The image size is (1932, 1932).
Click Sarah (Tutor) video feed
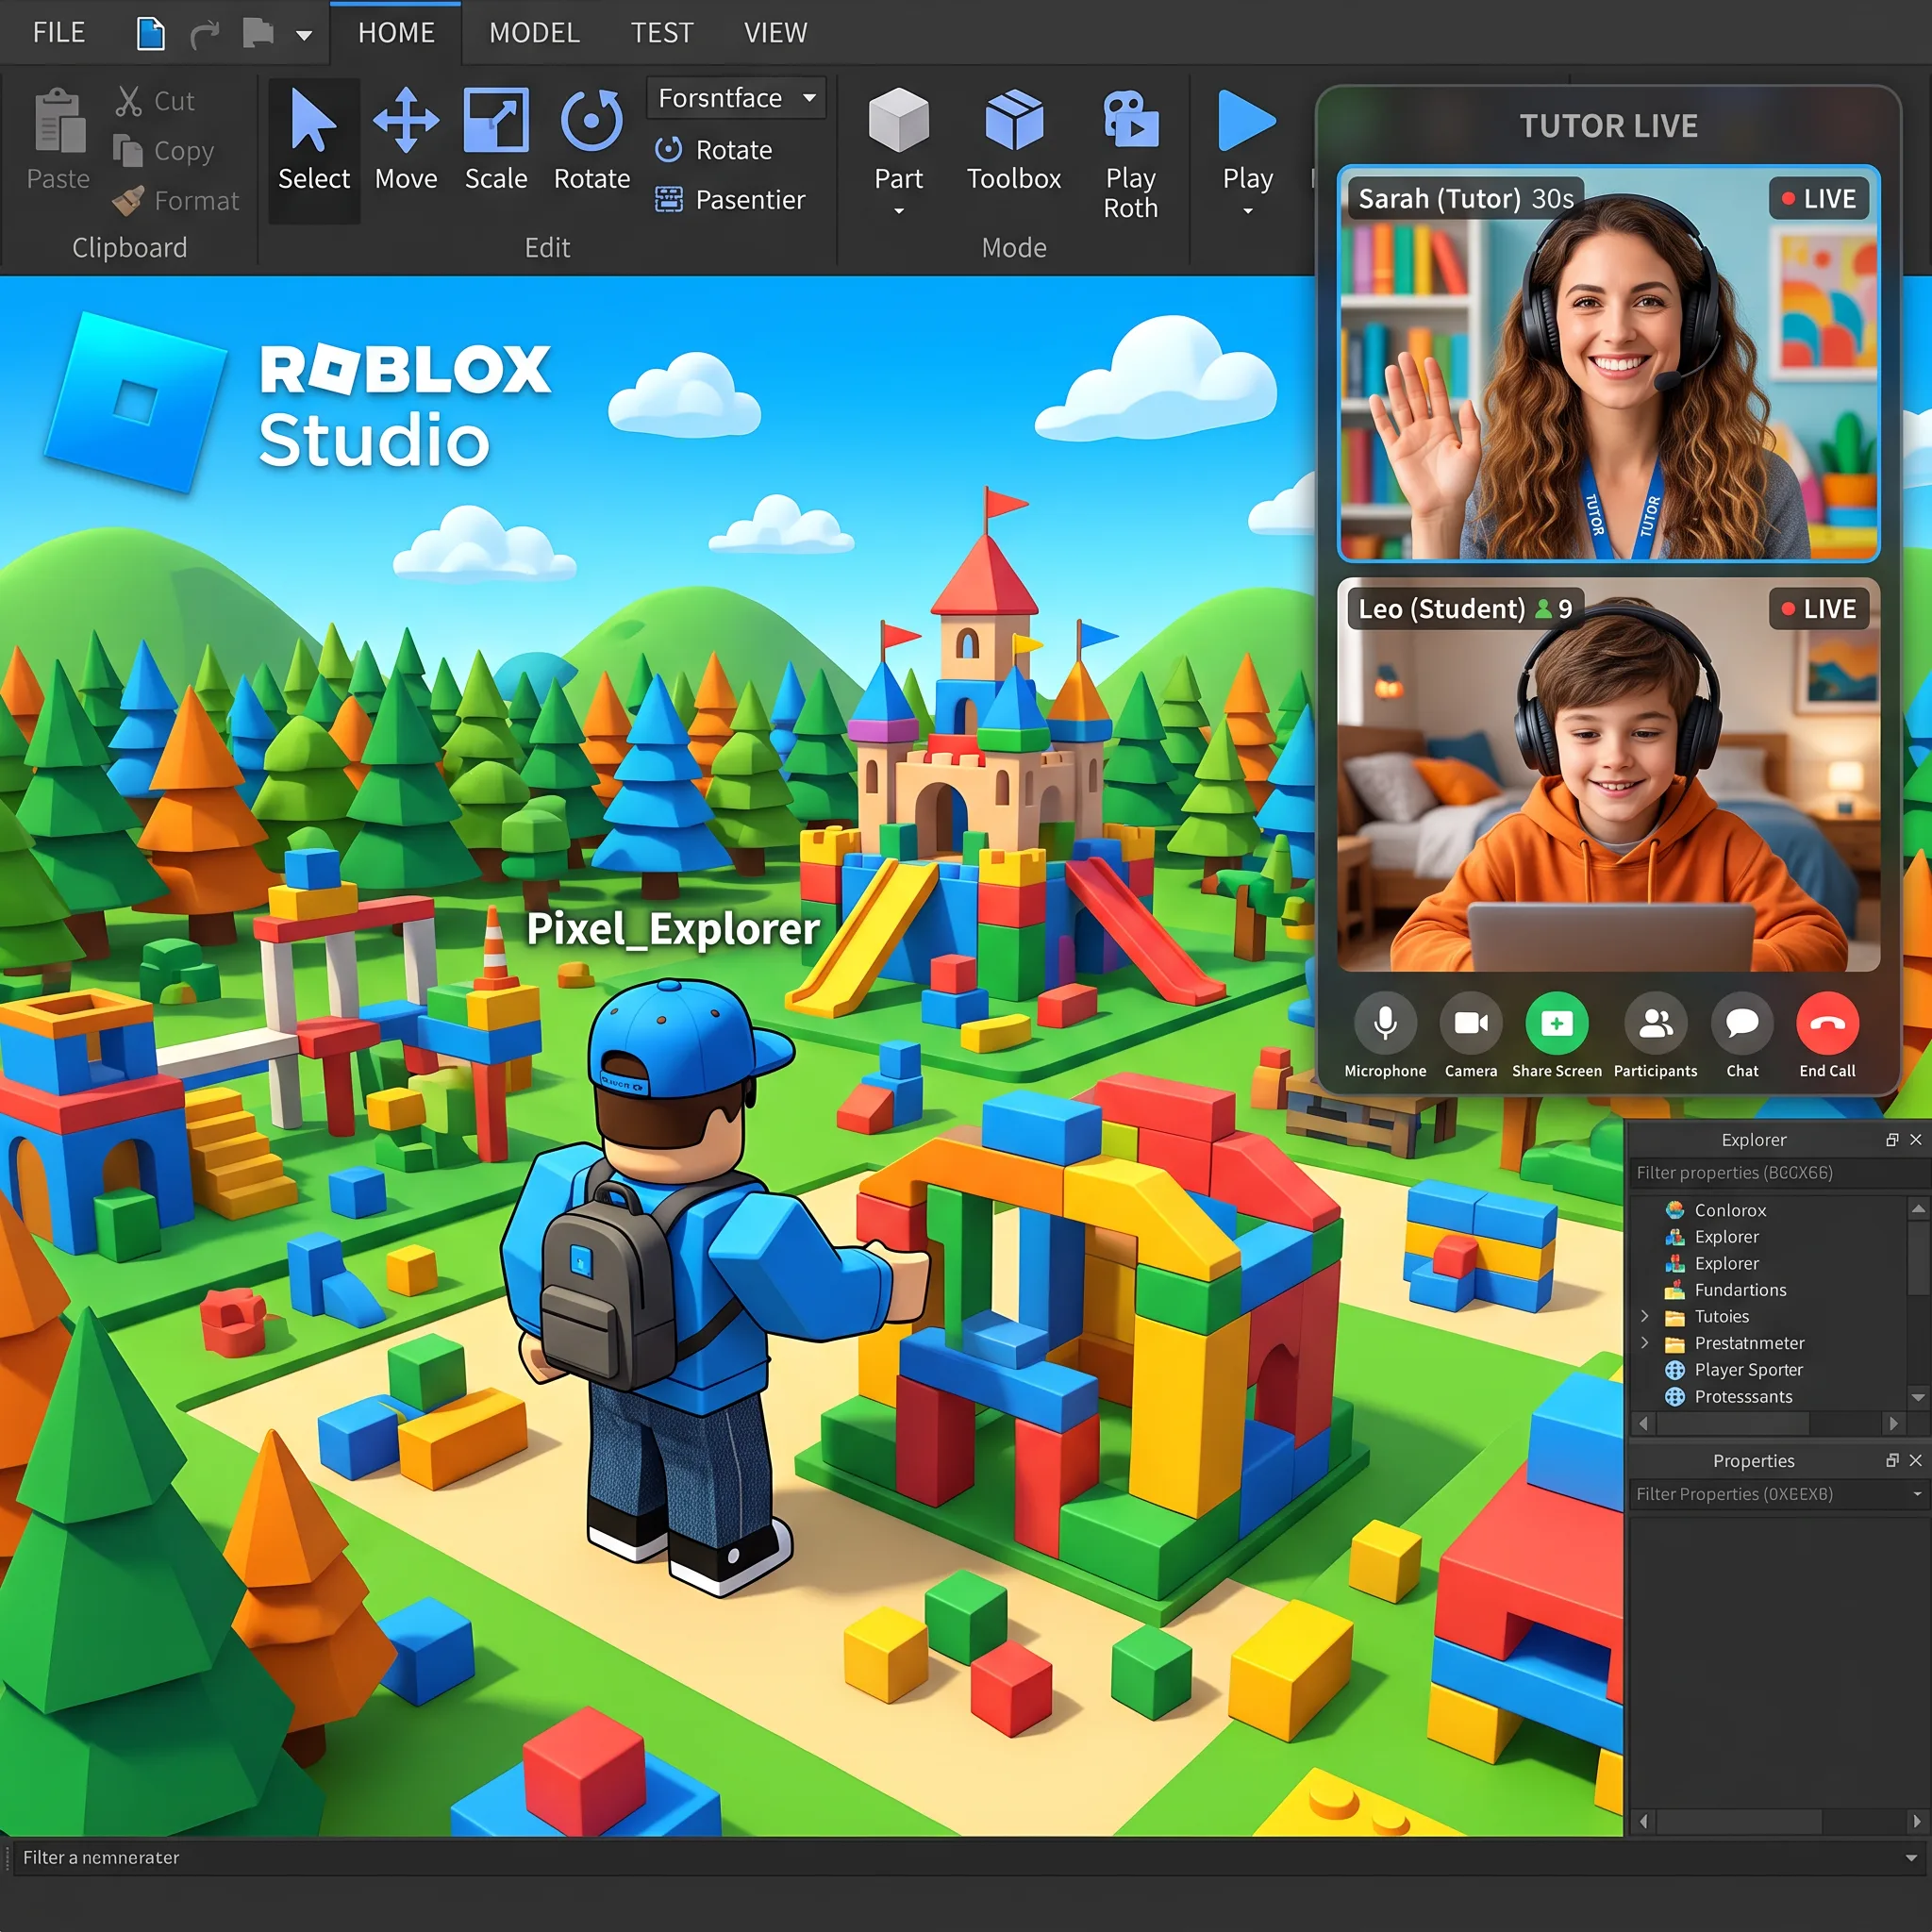(1609, 364)
